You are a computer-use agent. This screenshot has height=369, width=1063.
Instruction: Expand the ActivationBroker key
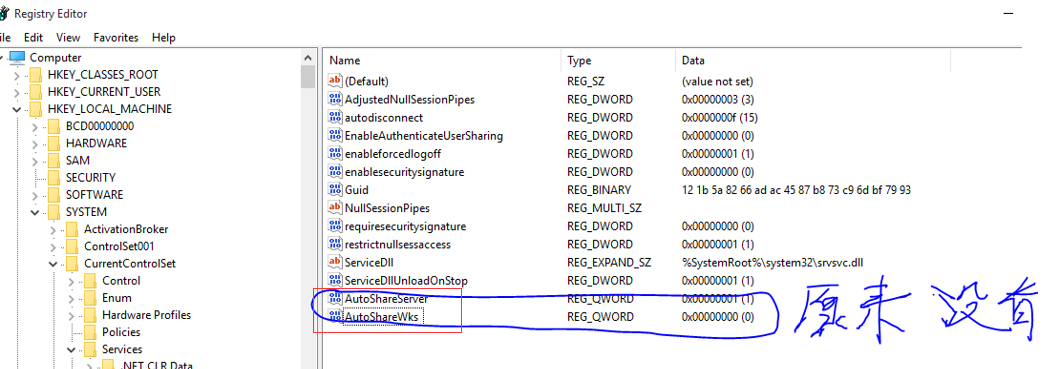pyautogui.click(x=53, y=229)
